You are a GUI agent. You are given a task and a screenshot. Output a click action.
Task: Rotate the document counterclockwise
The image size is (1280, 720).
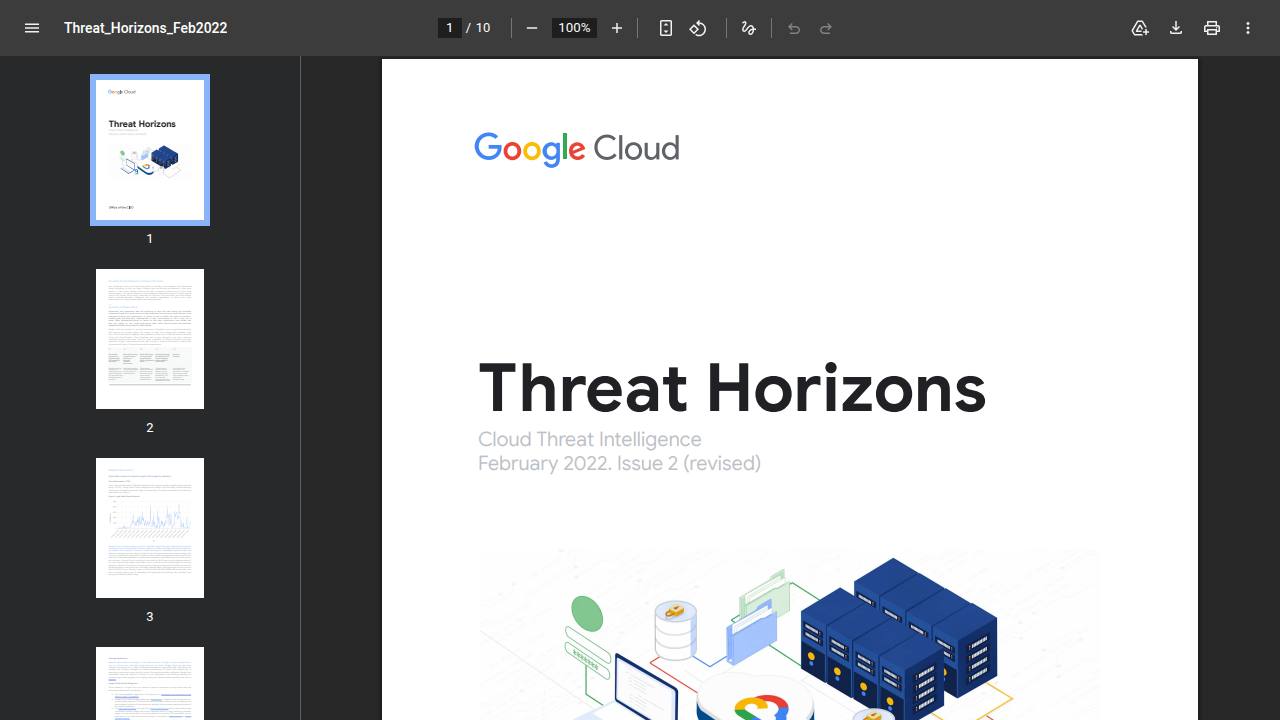click(x=698, y=28)
